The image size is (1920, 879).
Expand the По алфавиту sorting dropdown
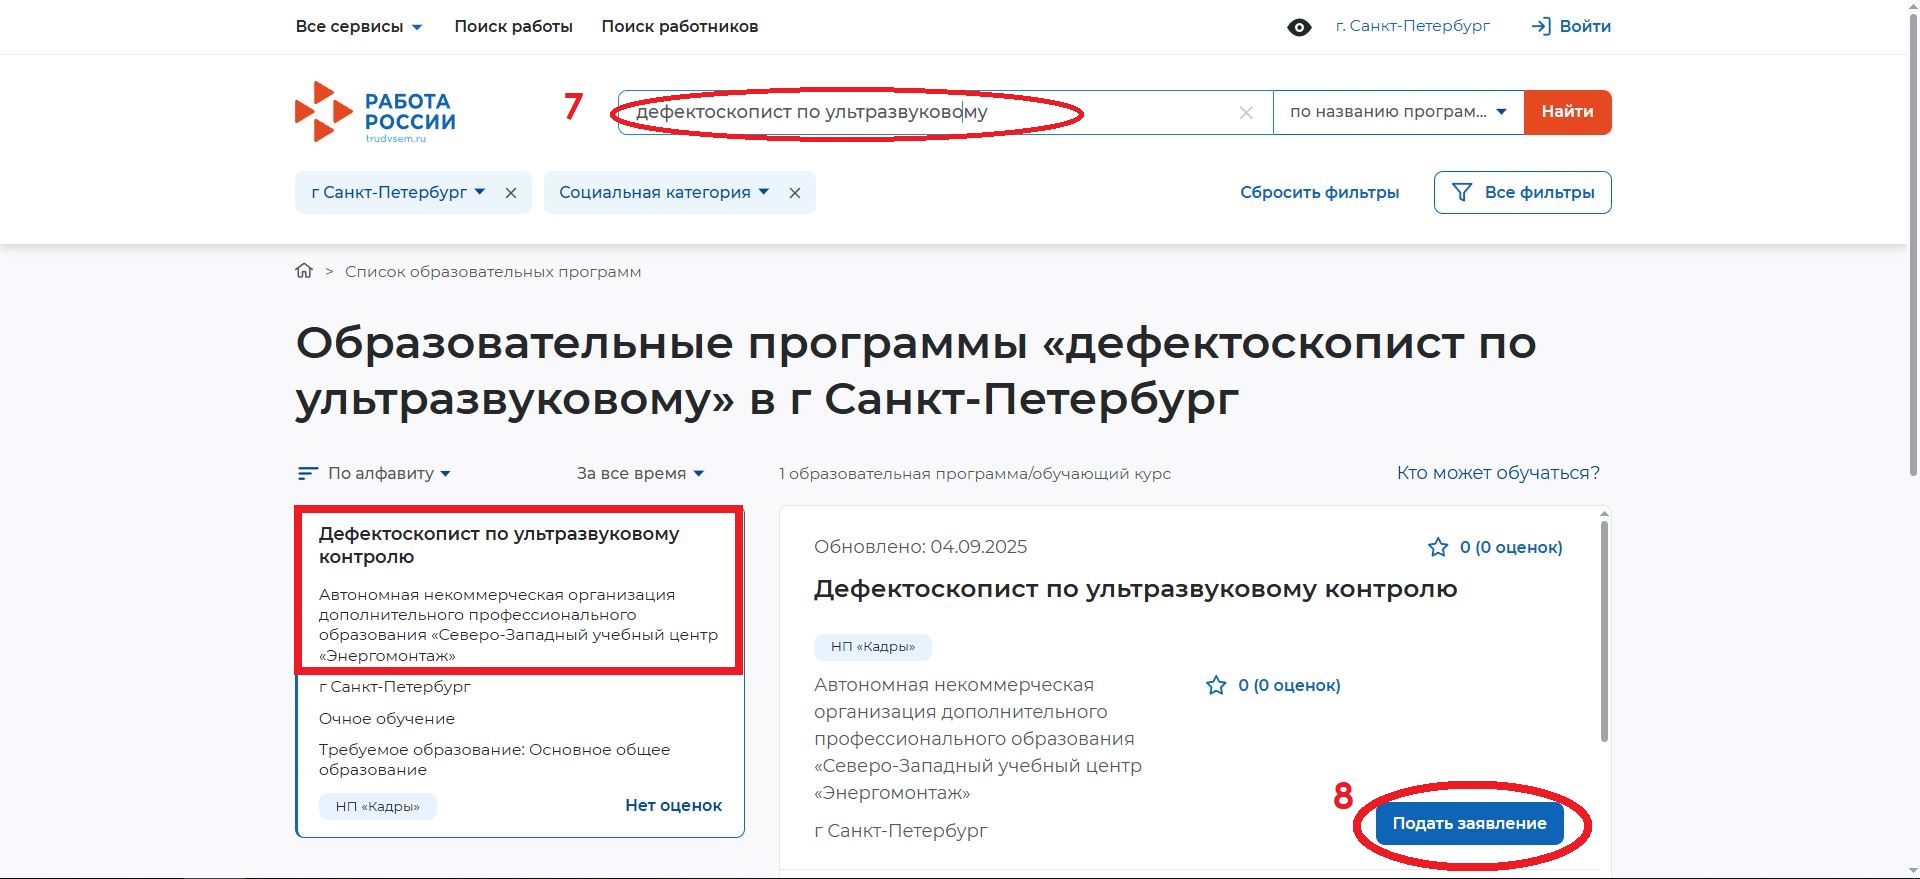coord(375,473)
